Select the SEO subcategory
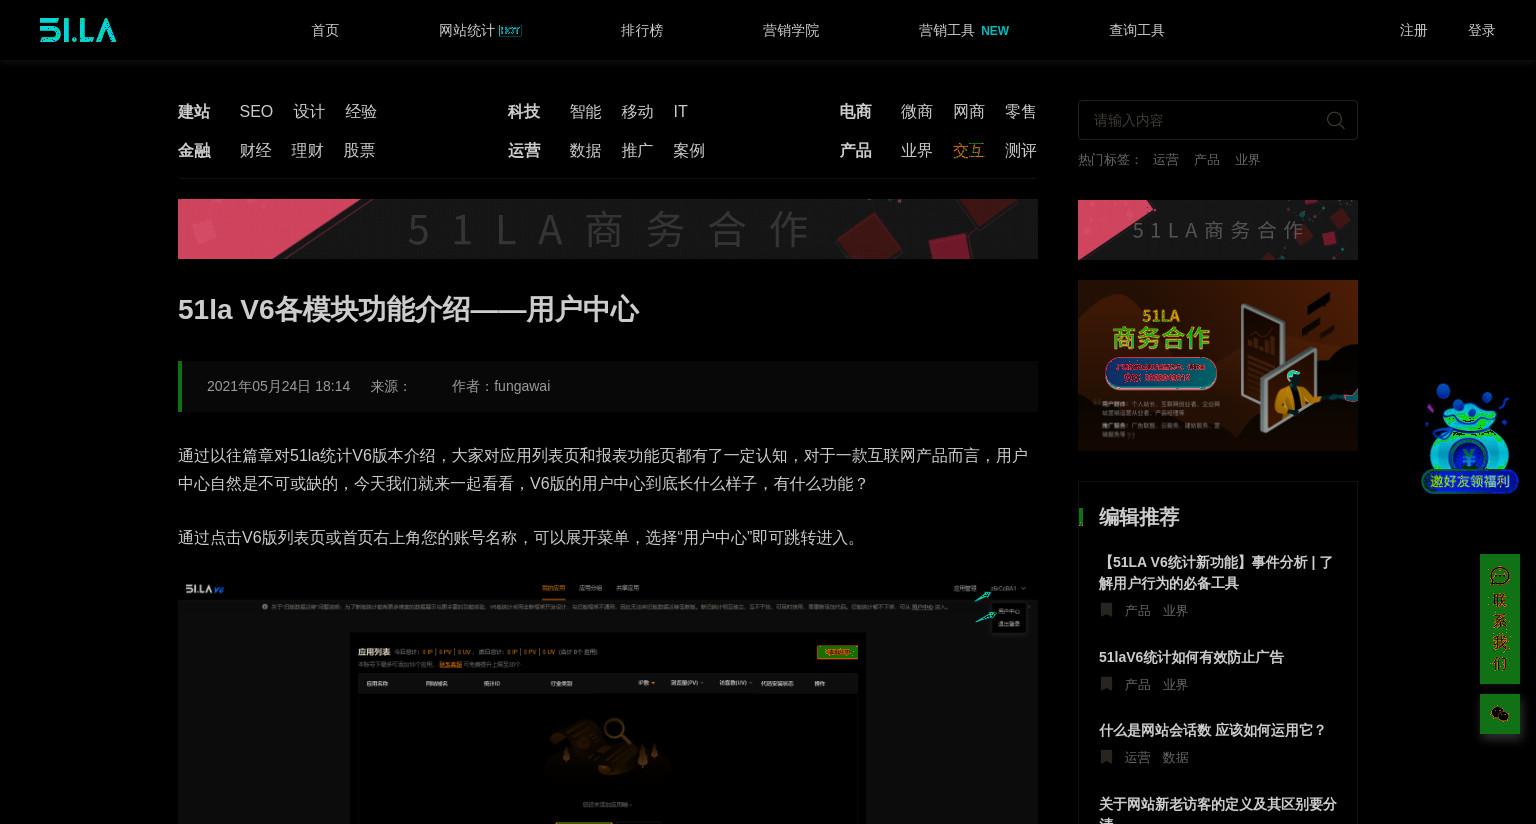This screenshot has width=1536, height=824. pos(256,111)
